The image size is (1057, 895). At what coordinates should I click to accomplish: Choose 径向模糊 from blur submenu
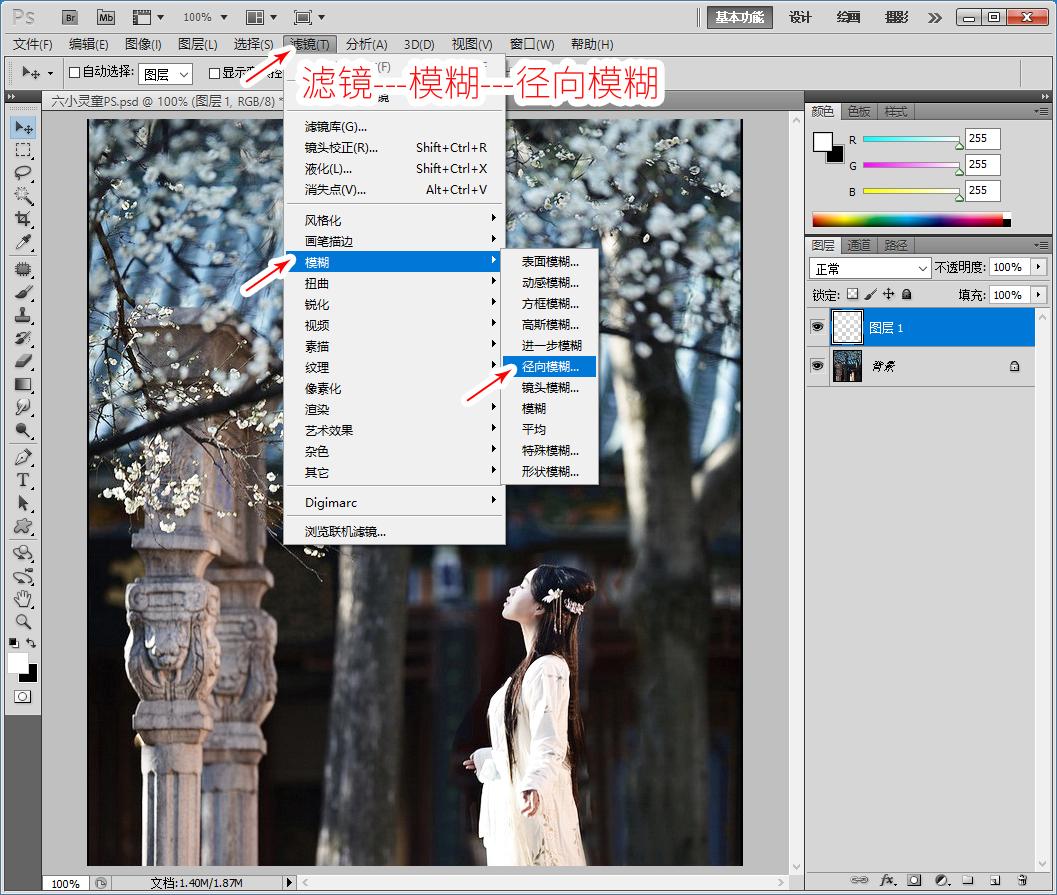(x=549, y=366)
